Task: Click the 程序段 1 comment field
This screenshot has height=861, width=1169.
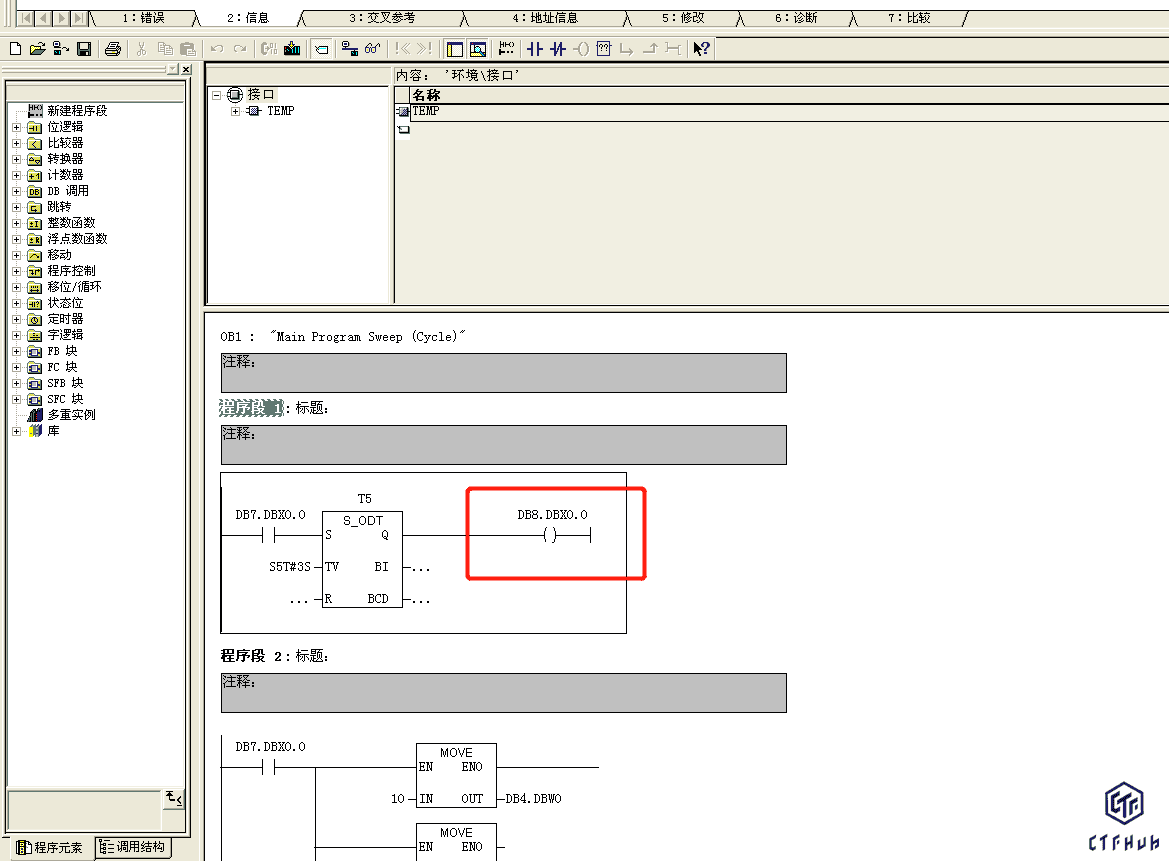Action: (x=503, y=445)
